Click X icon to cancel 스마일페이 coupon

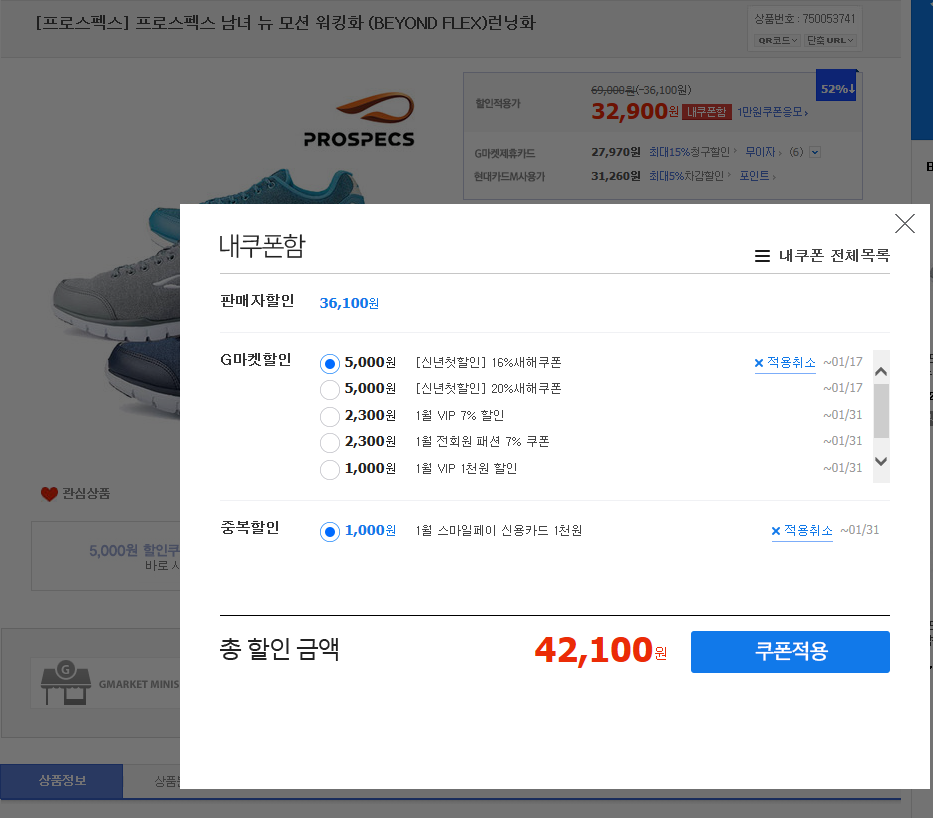tap(776, 531)
